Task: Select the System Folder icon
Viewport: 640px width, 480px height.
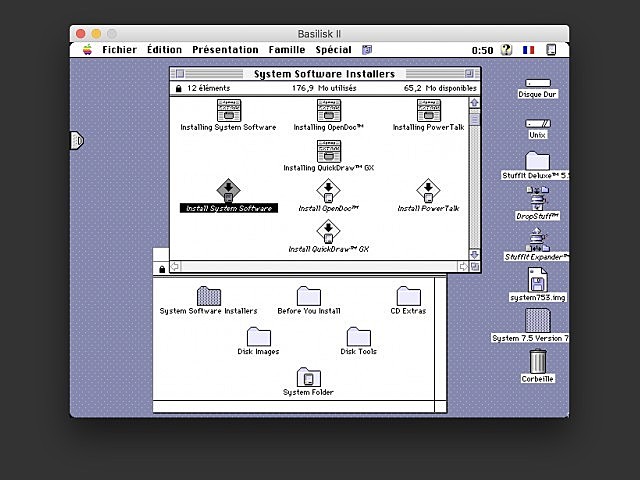Action: coord(309,377)
